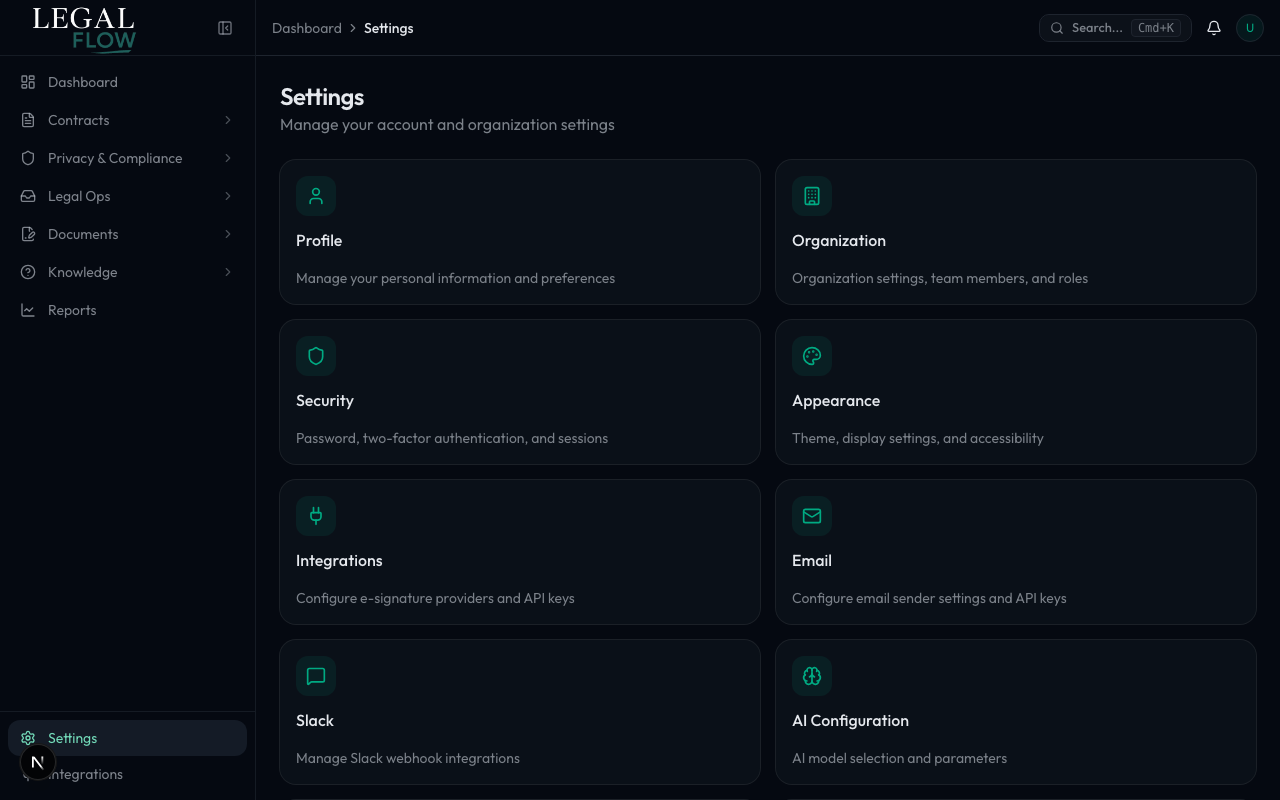Click the Appearance palette icon
1280x800 pixels.
click(x=812, y=356)
